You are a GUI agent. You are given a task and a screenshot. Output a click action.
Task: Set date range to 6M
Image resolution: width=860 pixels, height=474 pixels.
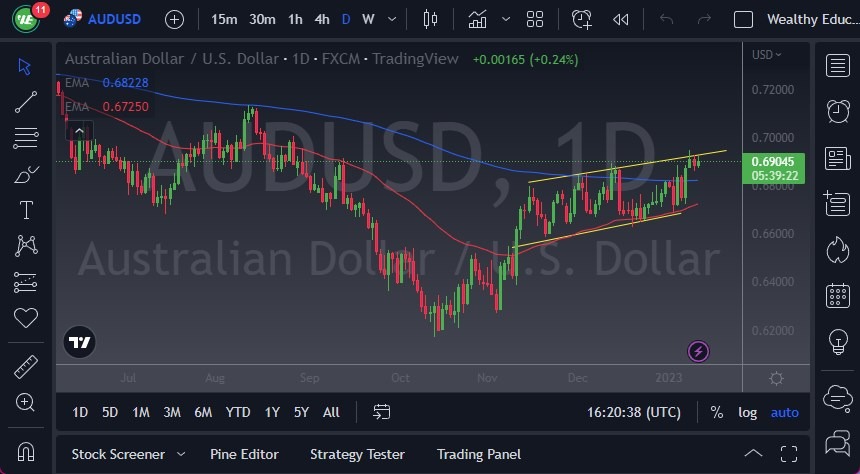click(x=203, y=412)
